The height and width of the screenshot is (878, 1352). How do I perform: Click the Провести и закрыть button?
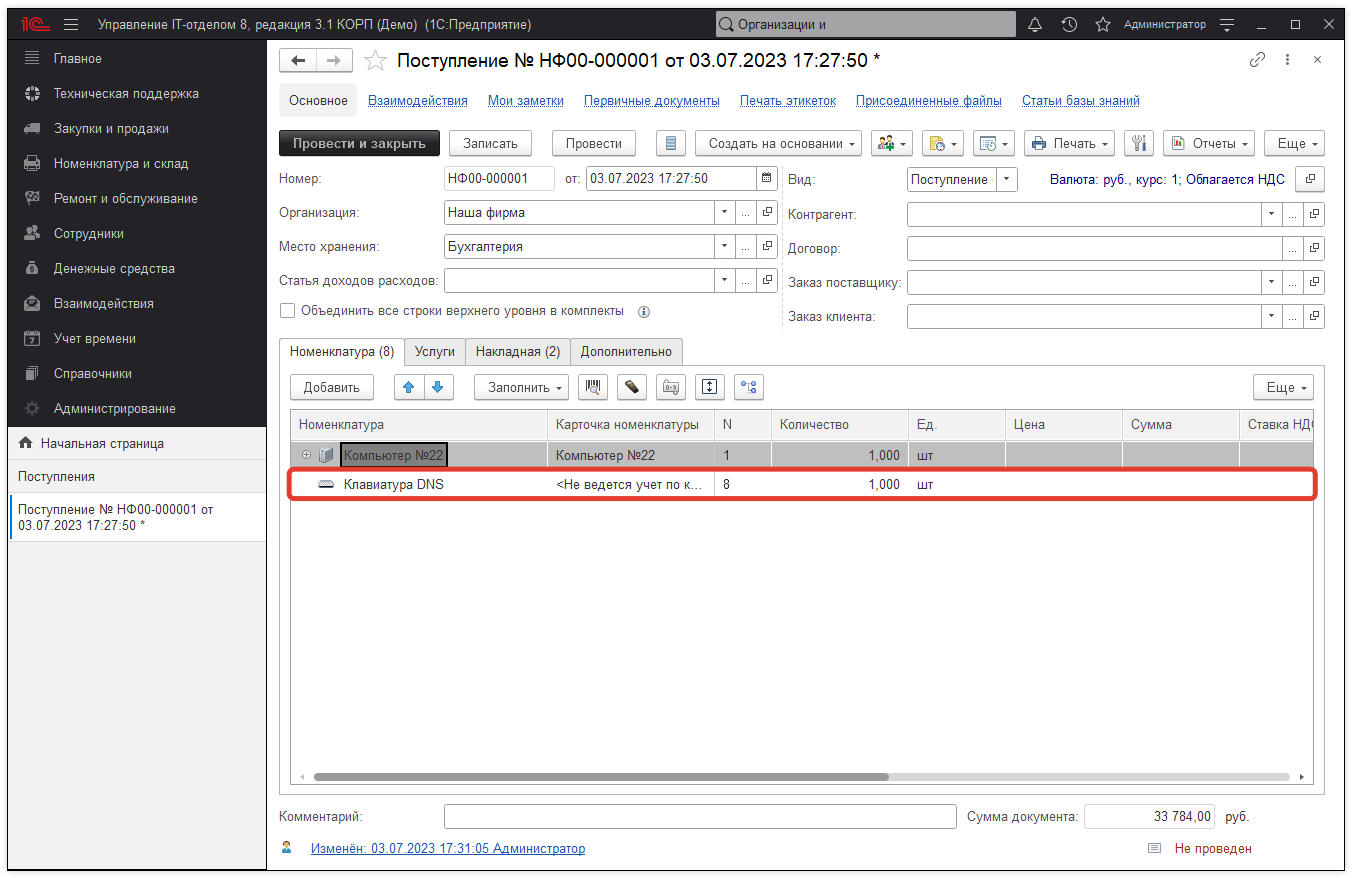tap(362, 143)
